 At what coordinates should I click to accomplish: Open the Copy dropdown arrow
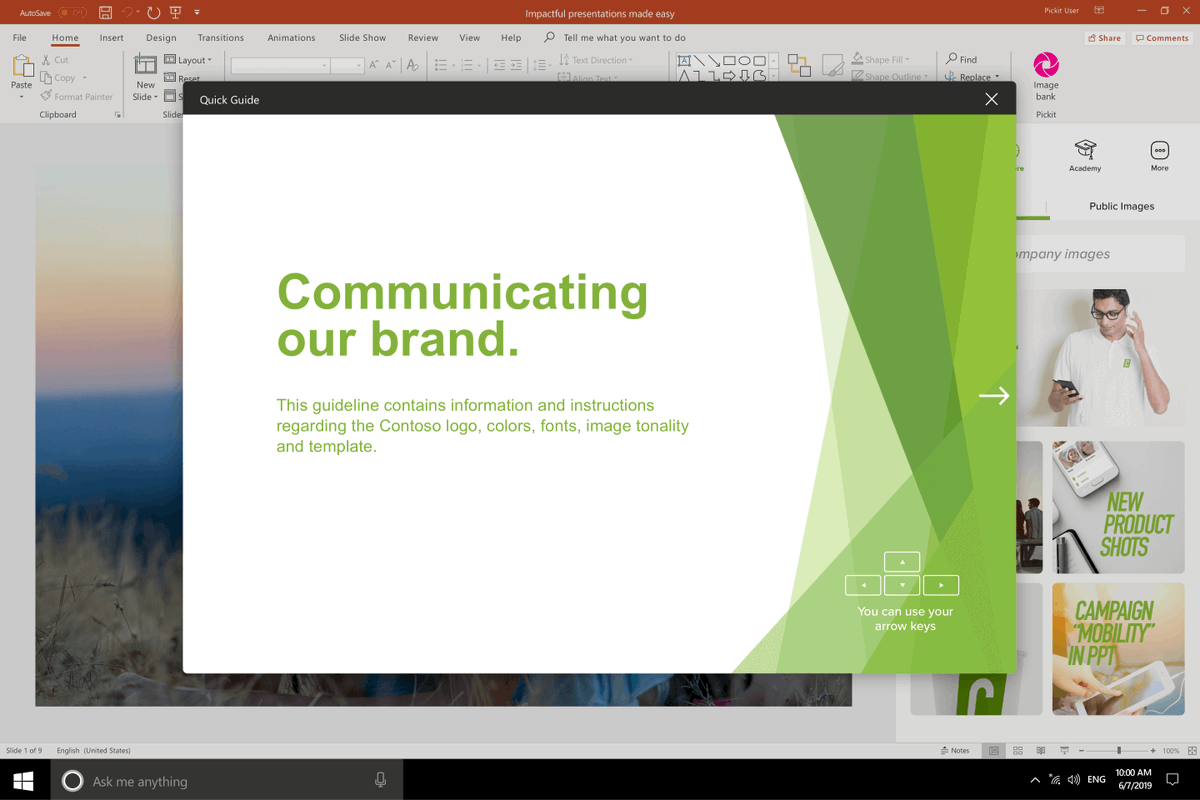(85, 77)
